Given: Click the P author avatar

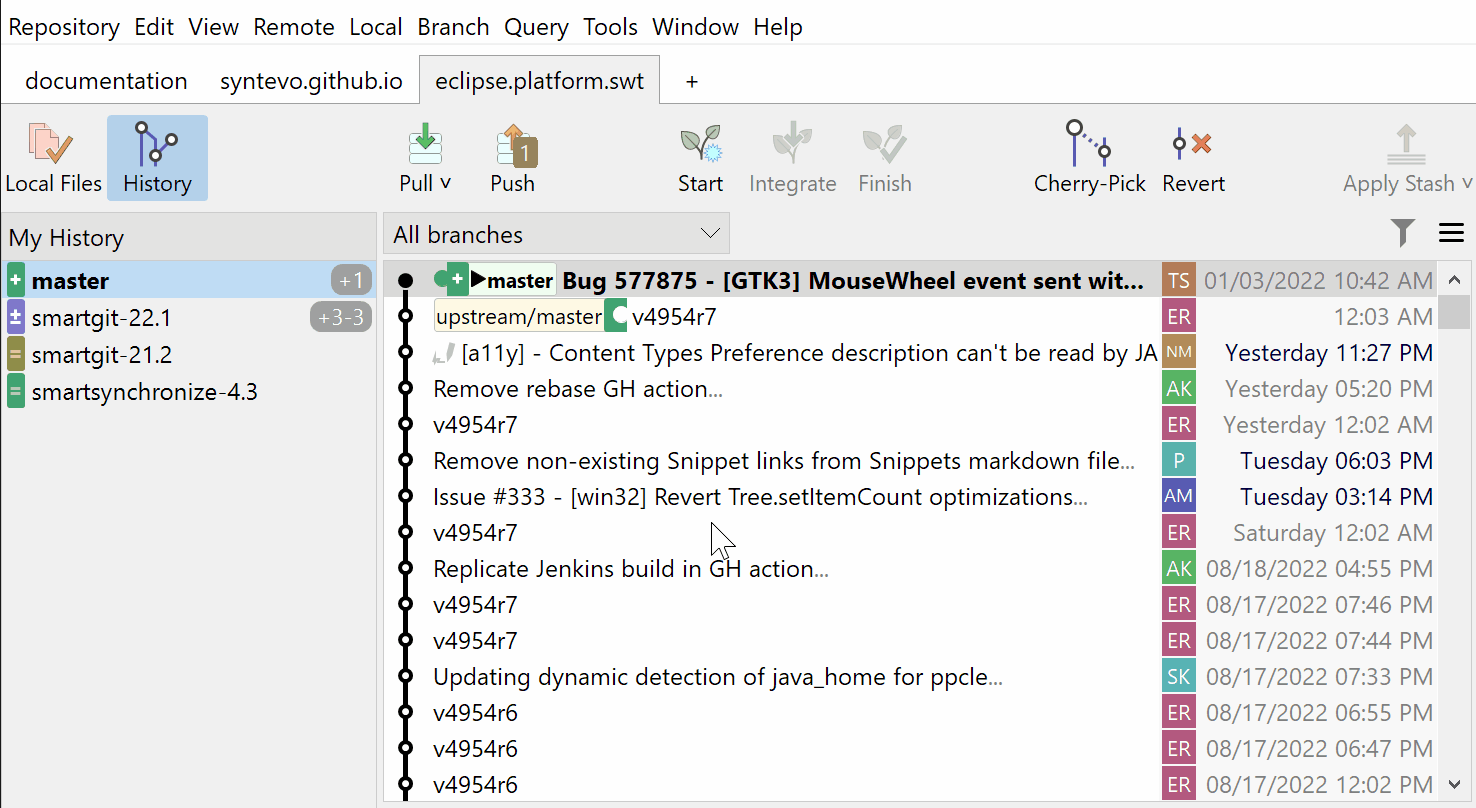Looking at the screenshot, I should tap(1178, 460).
